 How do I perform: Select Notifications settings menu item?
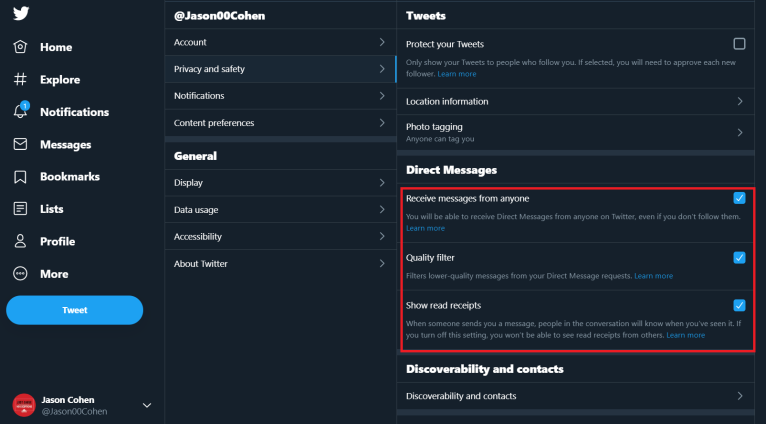[280, 96]
